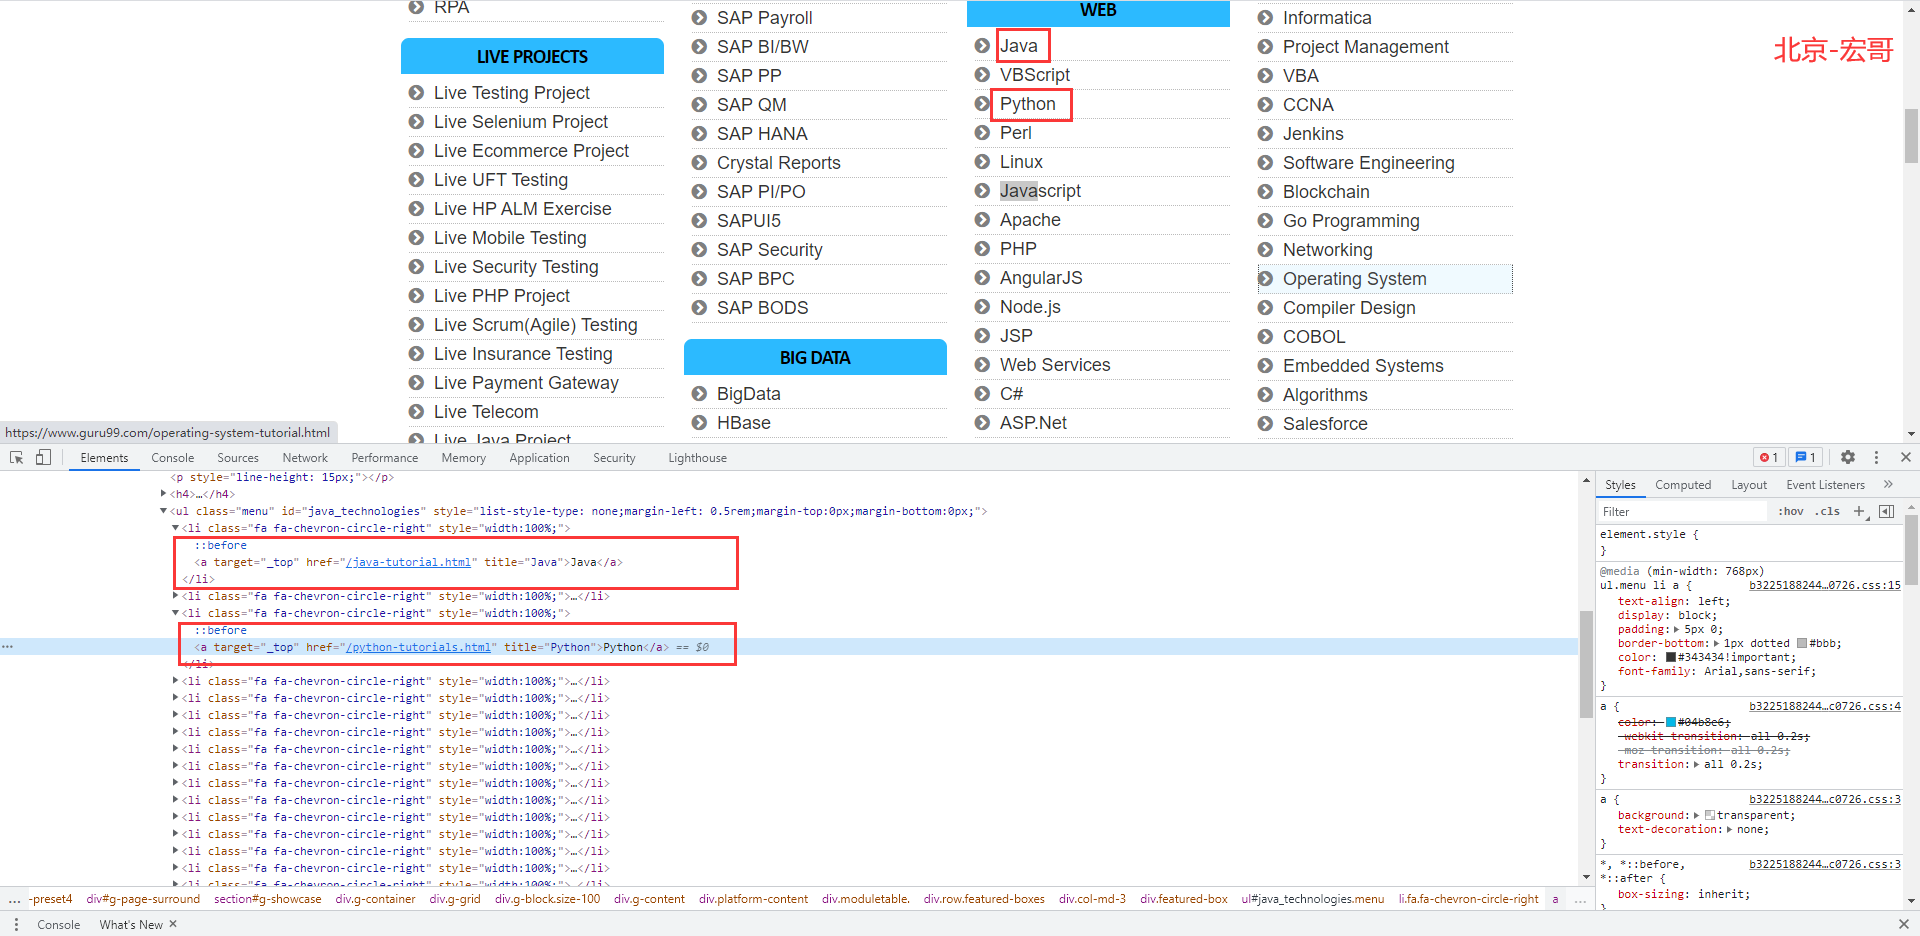Open the Go Programming link
The width and height of the screenshot is (1920, 936).
1351,221
